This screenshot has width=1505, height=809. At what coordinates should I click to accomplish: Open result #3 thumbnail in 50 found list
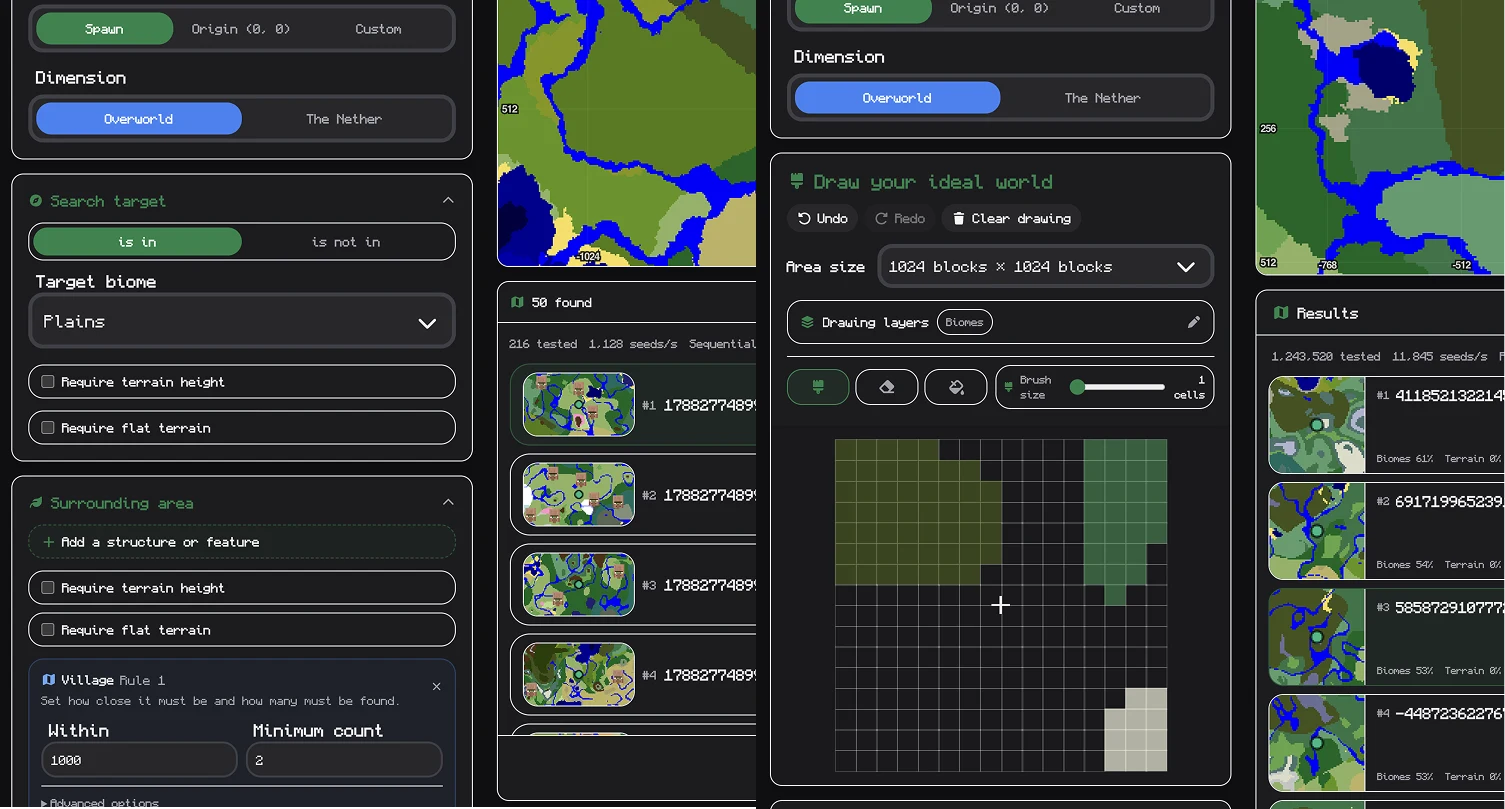[x=578, y=585]
